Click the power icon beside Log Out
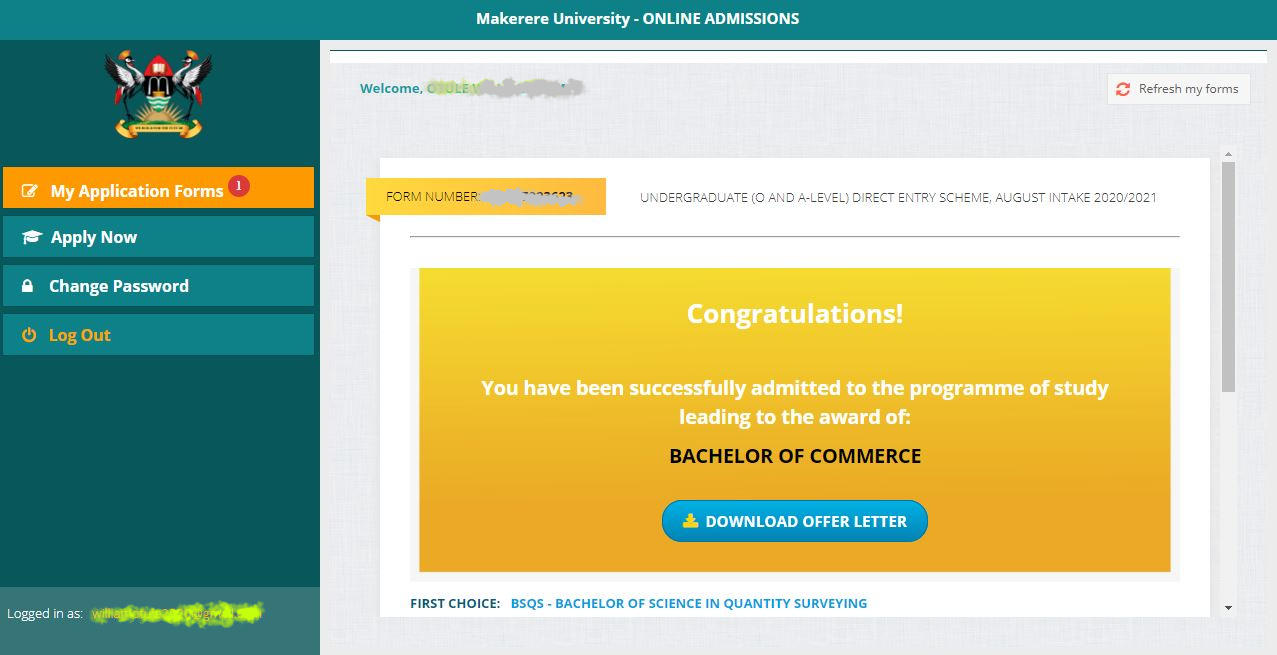The width and height of the screenshot is (1277, 655). [x=29, y=335]
